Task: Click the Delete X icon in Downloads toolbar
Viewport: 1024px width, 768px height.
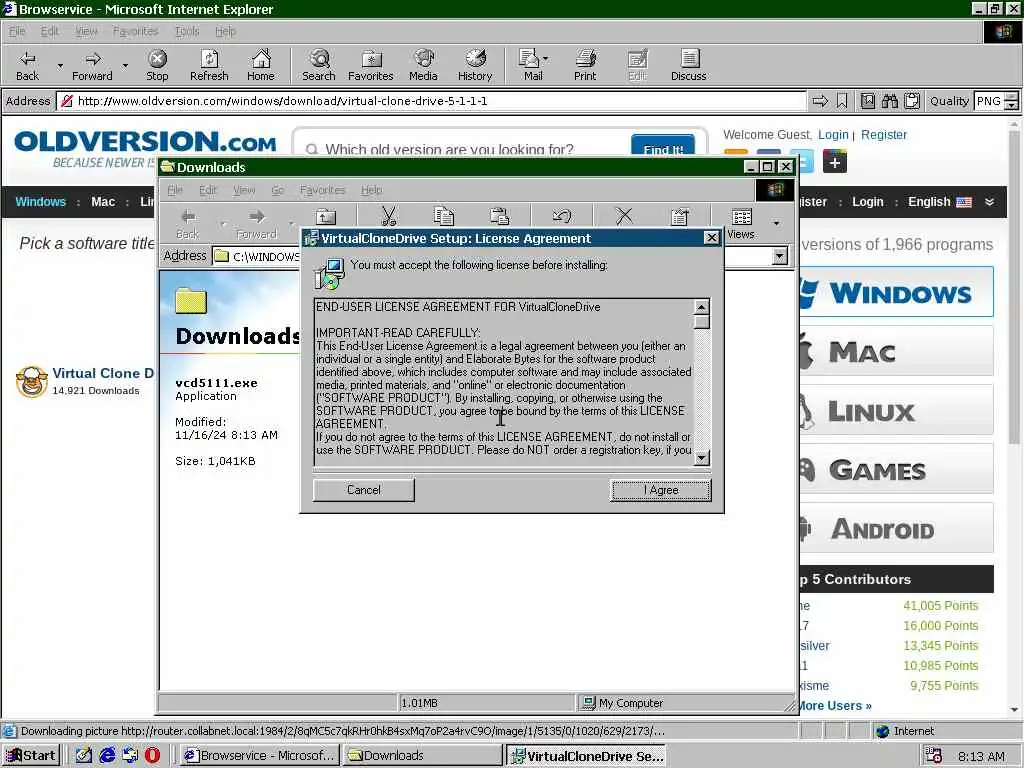Action: click(624, 216)
